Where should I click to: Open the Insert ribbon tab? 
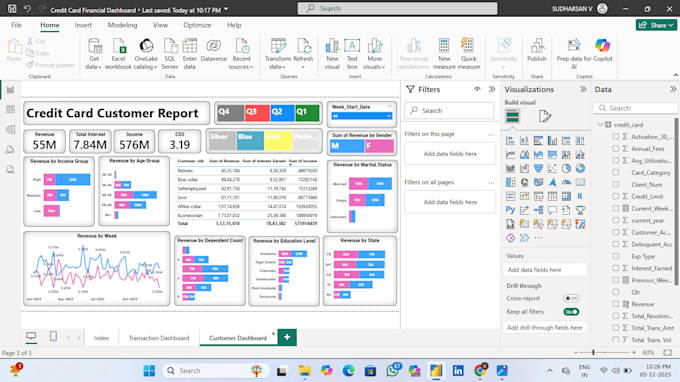tap(83, 25)
